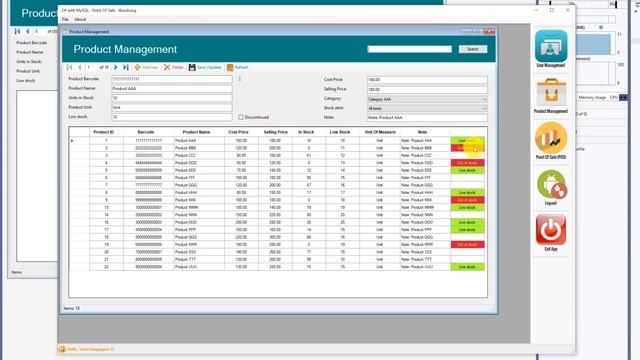The height and width of the screenshot is (360, 640).
Task: Click the record position number box
Action: (91, 67)
